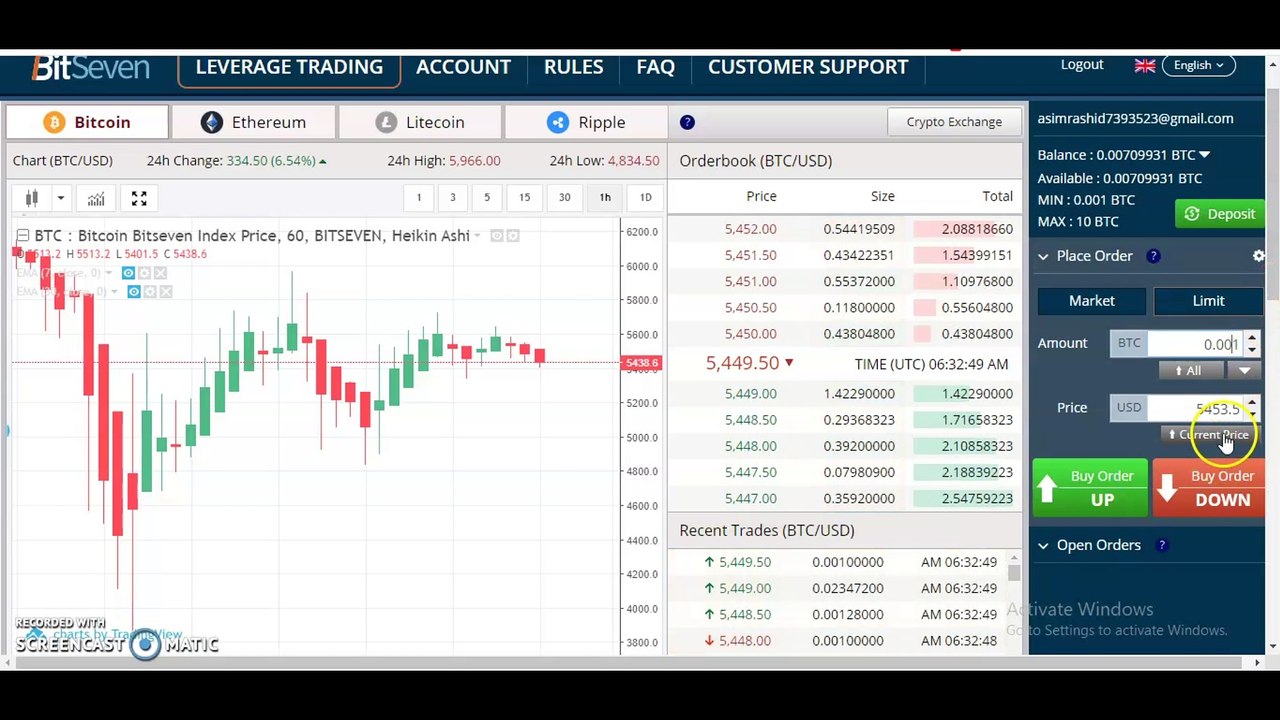
Task: Open Customer Support page
Action: coord(808,67)
